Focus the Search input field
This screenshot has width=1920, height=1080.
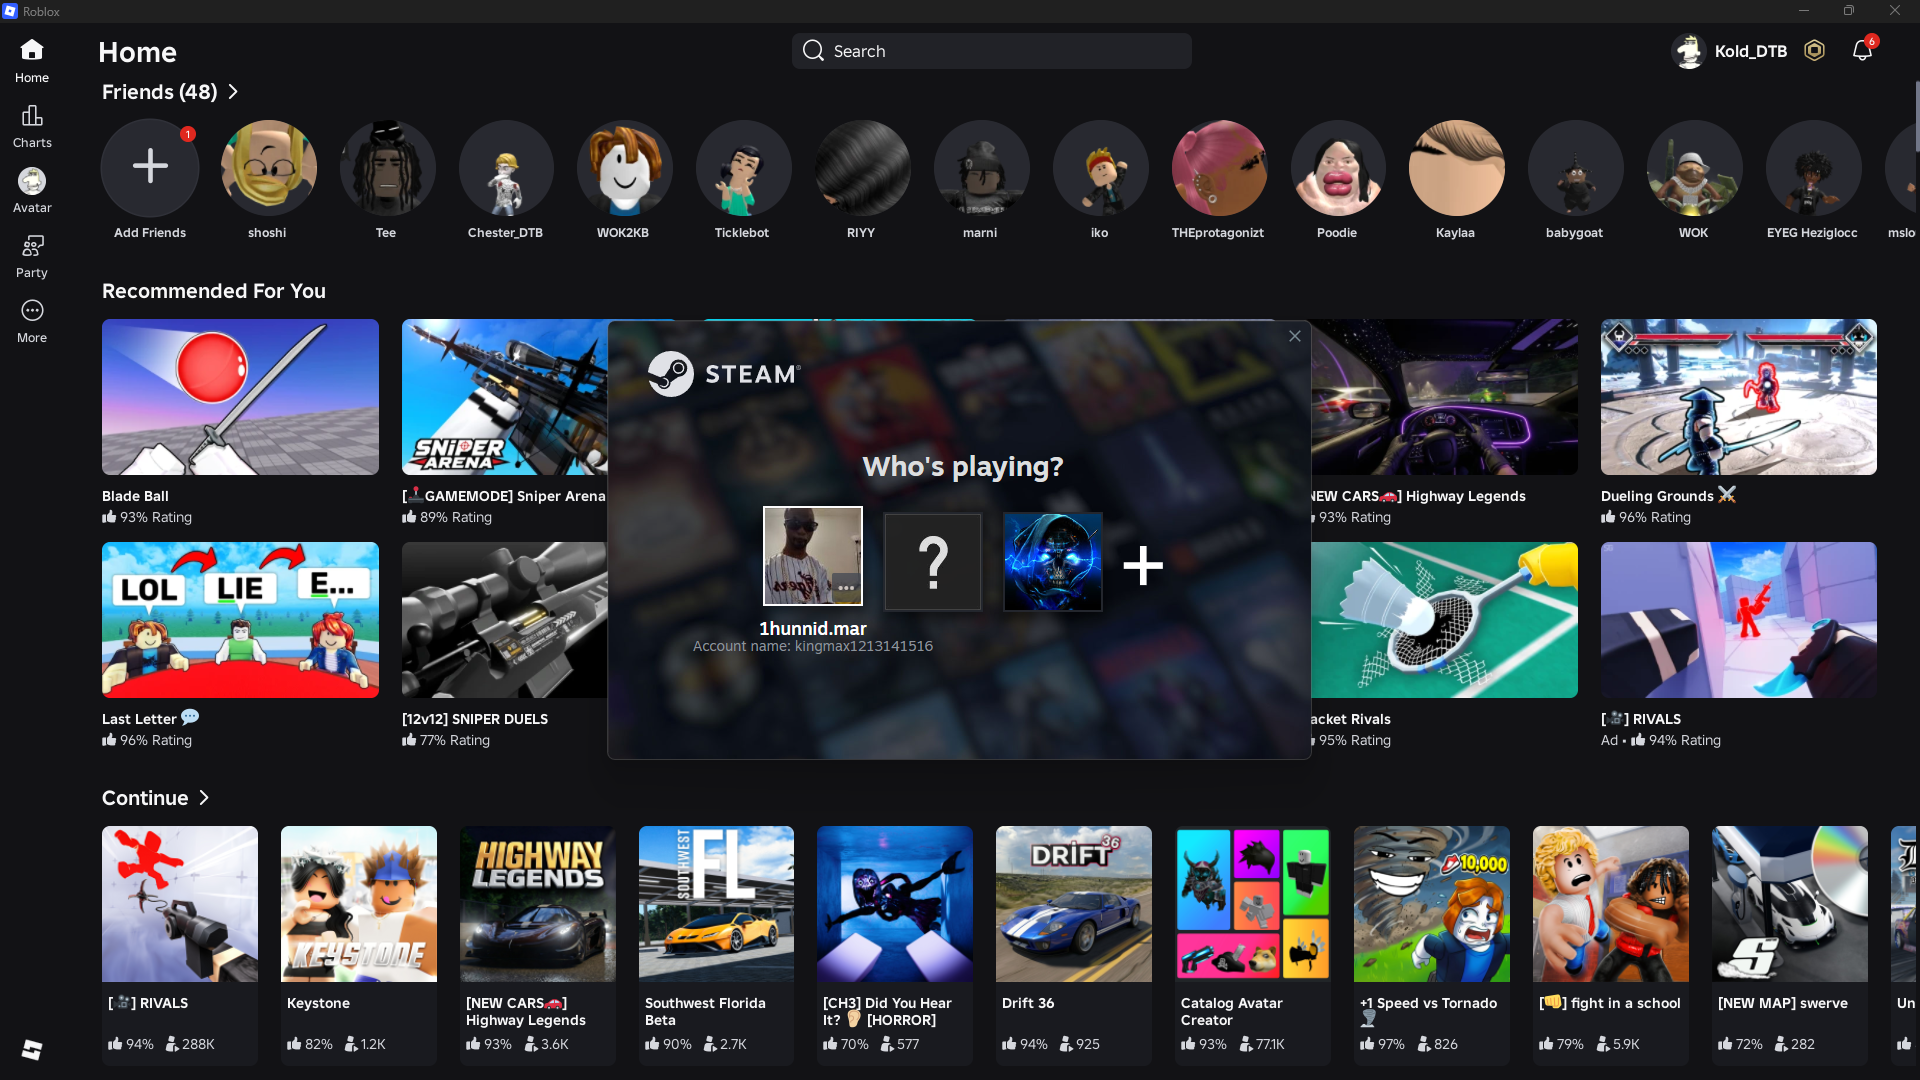pos(992,51)
